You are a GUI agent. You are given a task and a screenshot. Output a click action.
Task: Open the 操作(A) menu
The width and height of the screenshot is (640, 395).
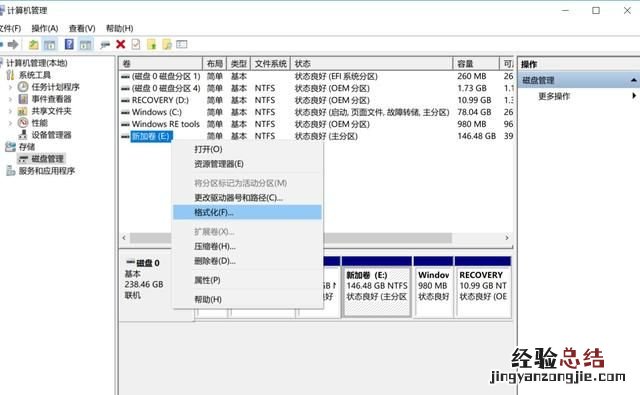45,28
